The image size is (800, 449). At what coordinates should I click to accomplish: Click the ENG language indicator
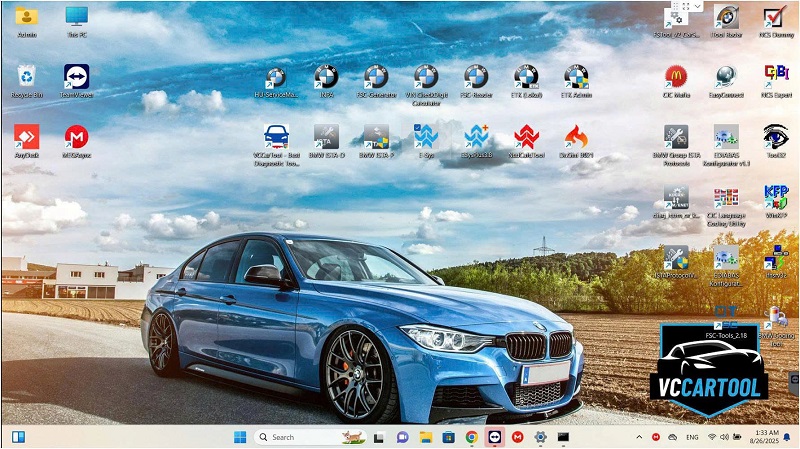(692, 437)
